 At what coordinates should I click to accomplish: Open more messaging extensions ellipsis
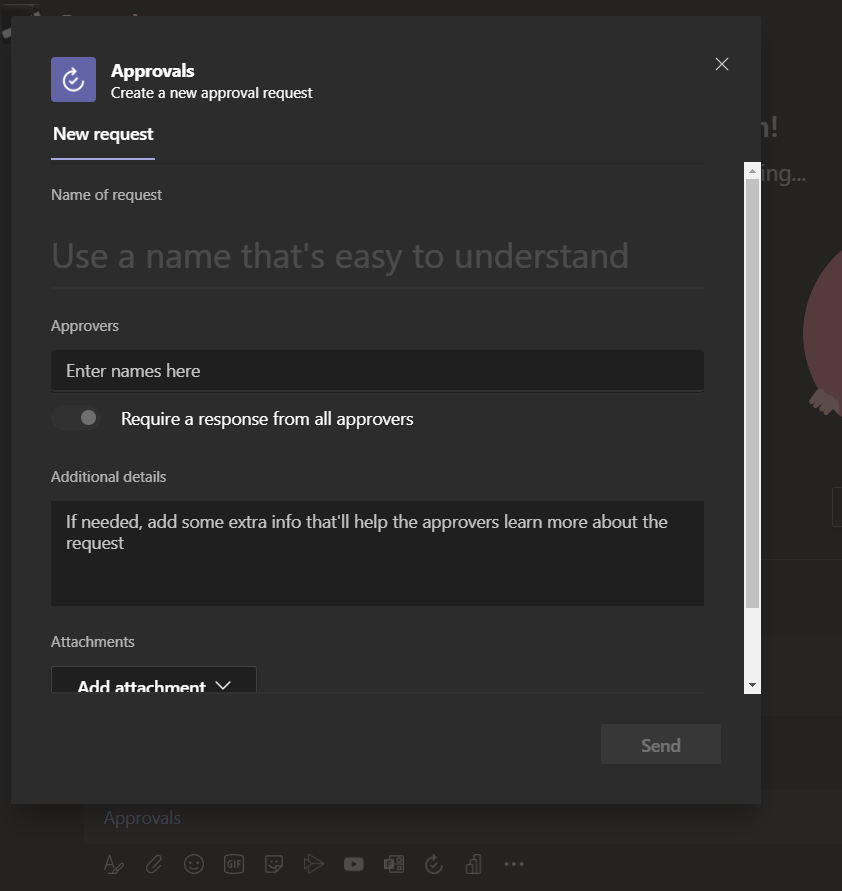coord(513,864)
